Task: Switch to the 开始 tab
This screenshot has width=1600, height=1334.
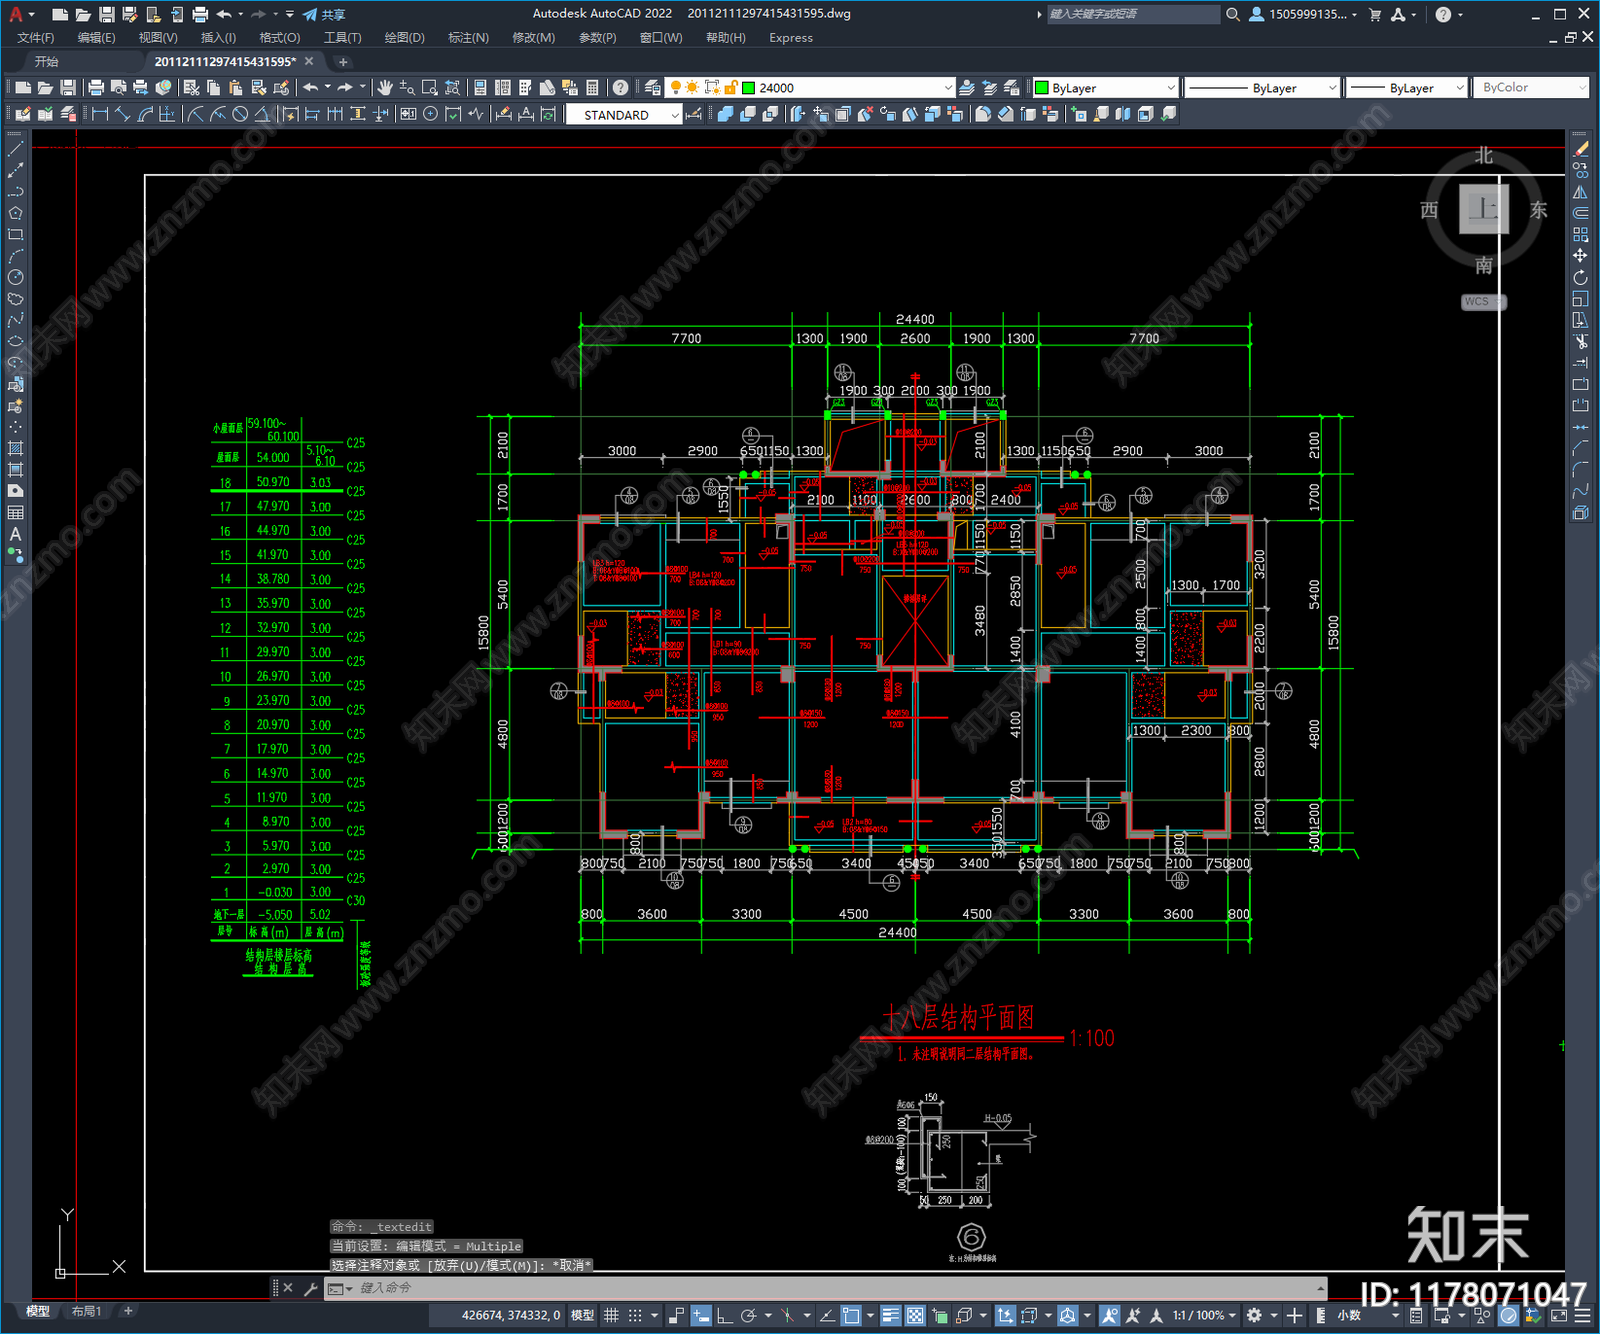Action: pyautogui.click(x=47, y=62)
